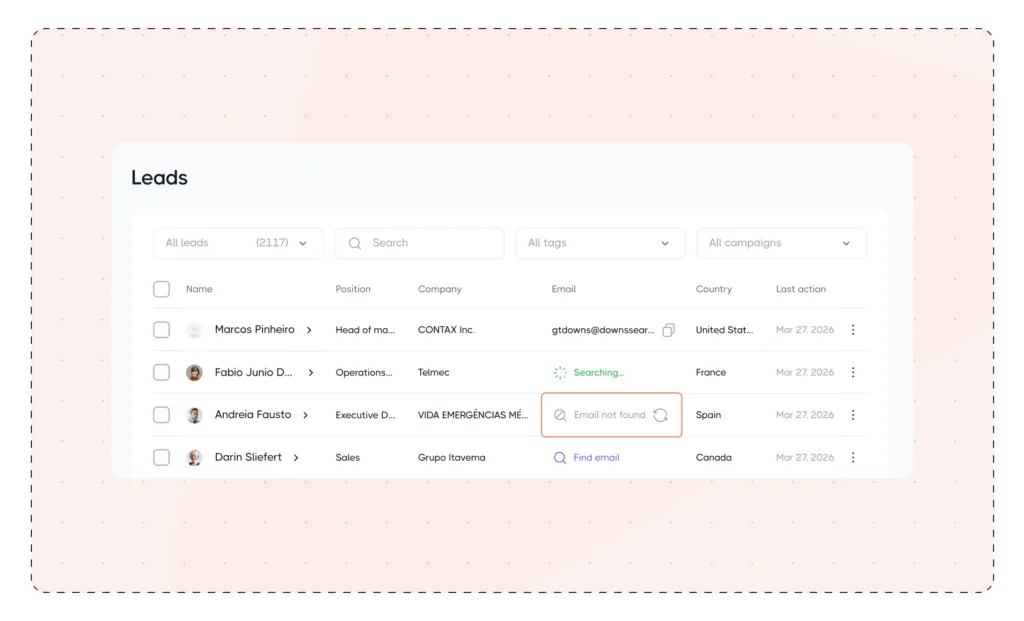Click the magnifier icon in Search field
The height and width of the screenshot is (621, 1024).
[355, 243]
